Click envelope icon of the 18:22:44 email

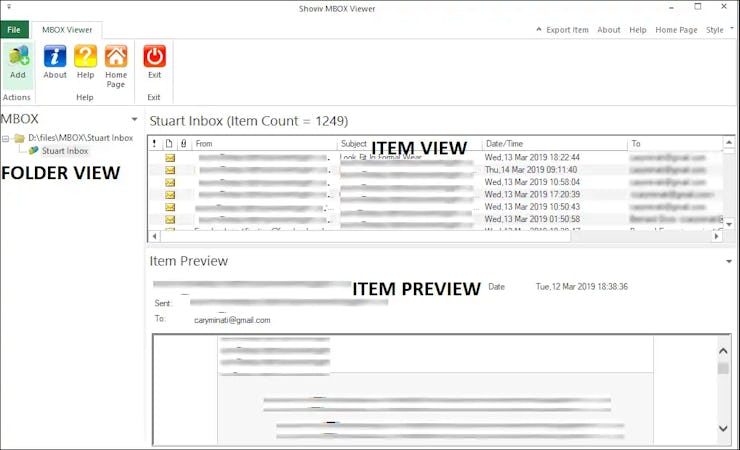(170, 158)
